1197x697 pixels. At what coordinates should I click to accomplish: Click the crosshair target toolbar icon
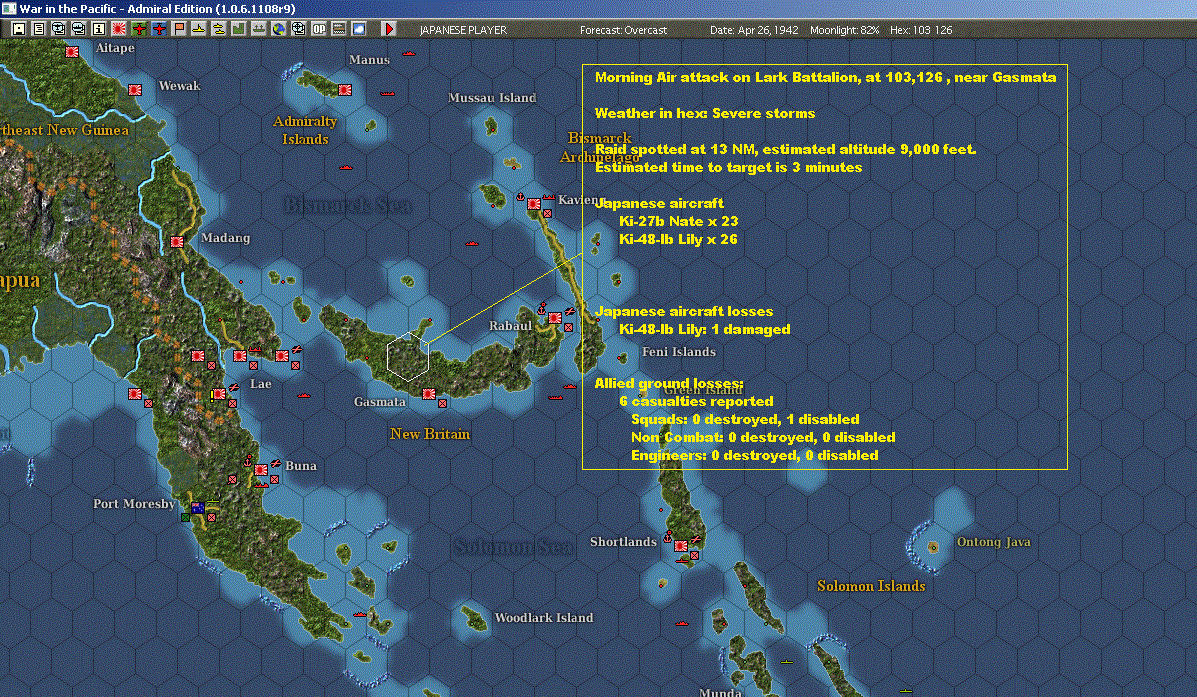(x=298, y=29)
